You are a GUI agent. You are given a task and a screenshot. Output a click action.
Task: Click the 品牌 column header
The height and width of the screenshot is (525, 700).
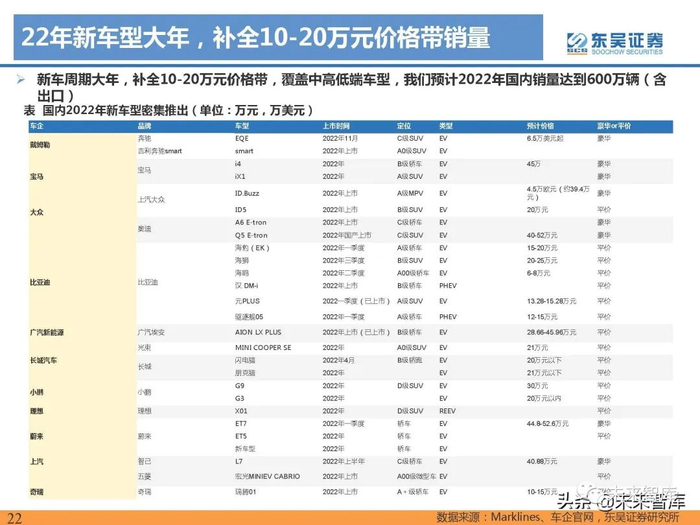[x=145, y=126]
